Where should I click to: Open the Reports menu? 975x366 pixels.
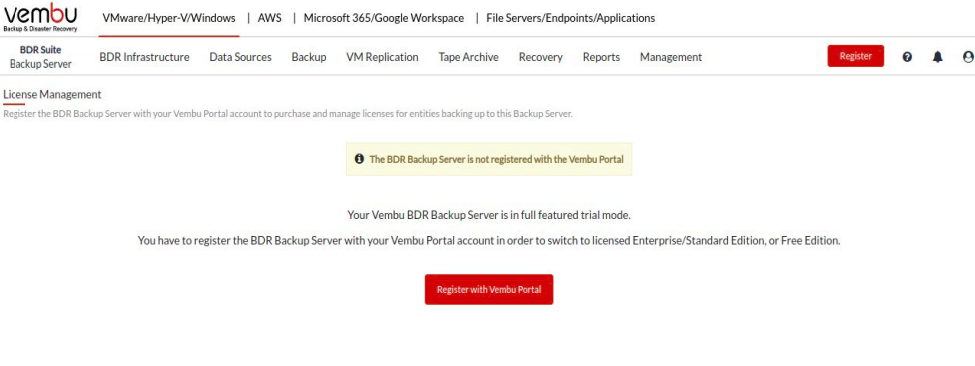(x=601, y=57)
